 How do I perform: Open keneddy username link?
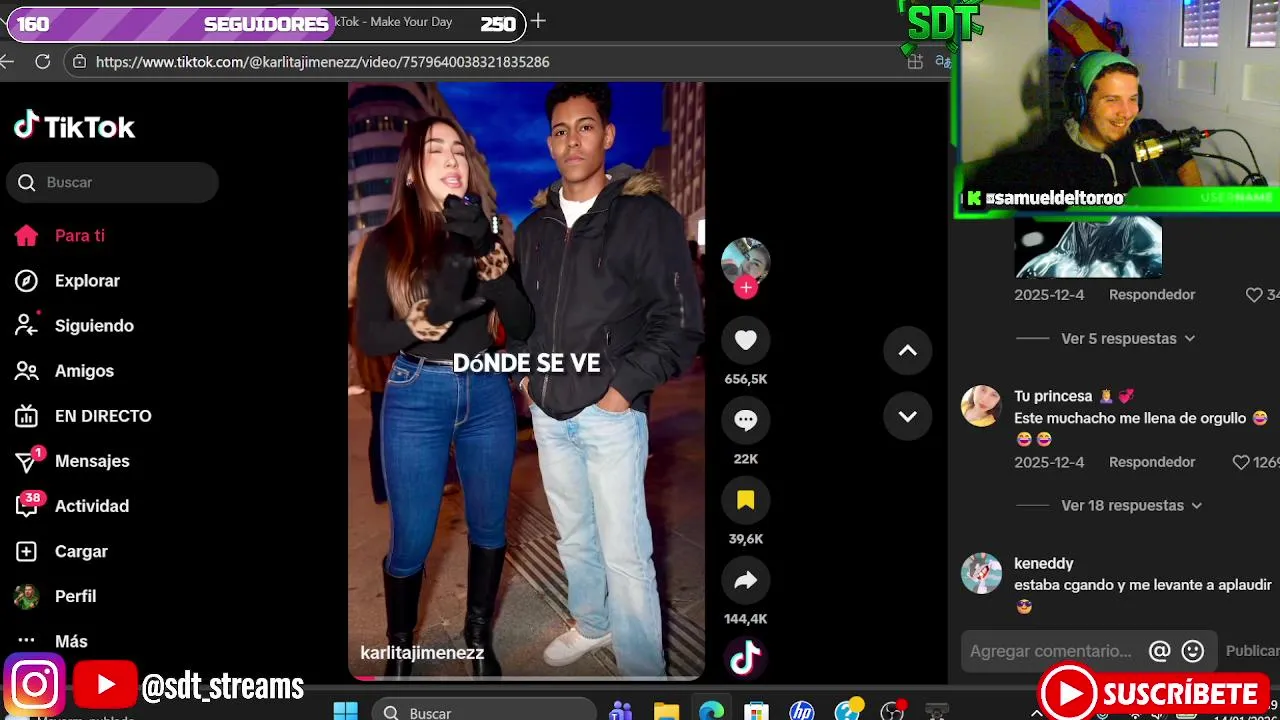pos(1043,564)
